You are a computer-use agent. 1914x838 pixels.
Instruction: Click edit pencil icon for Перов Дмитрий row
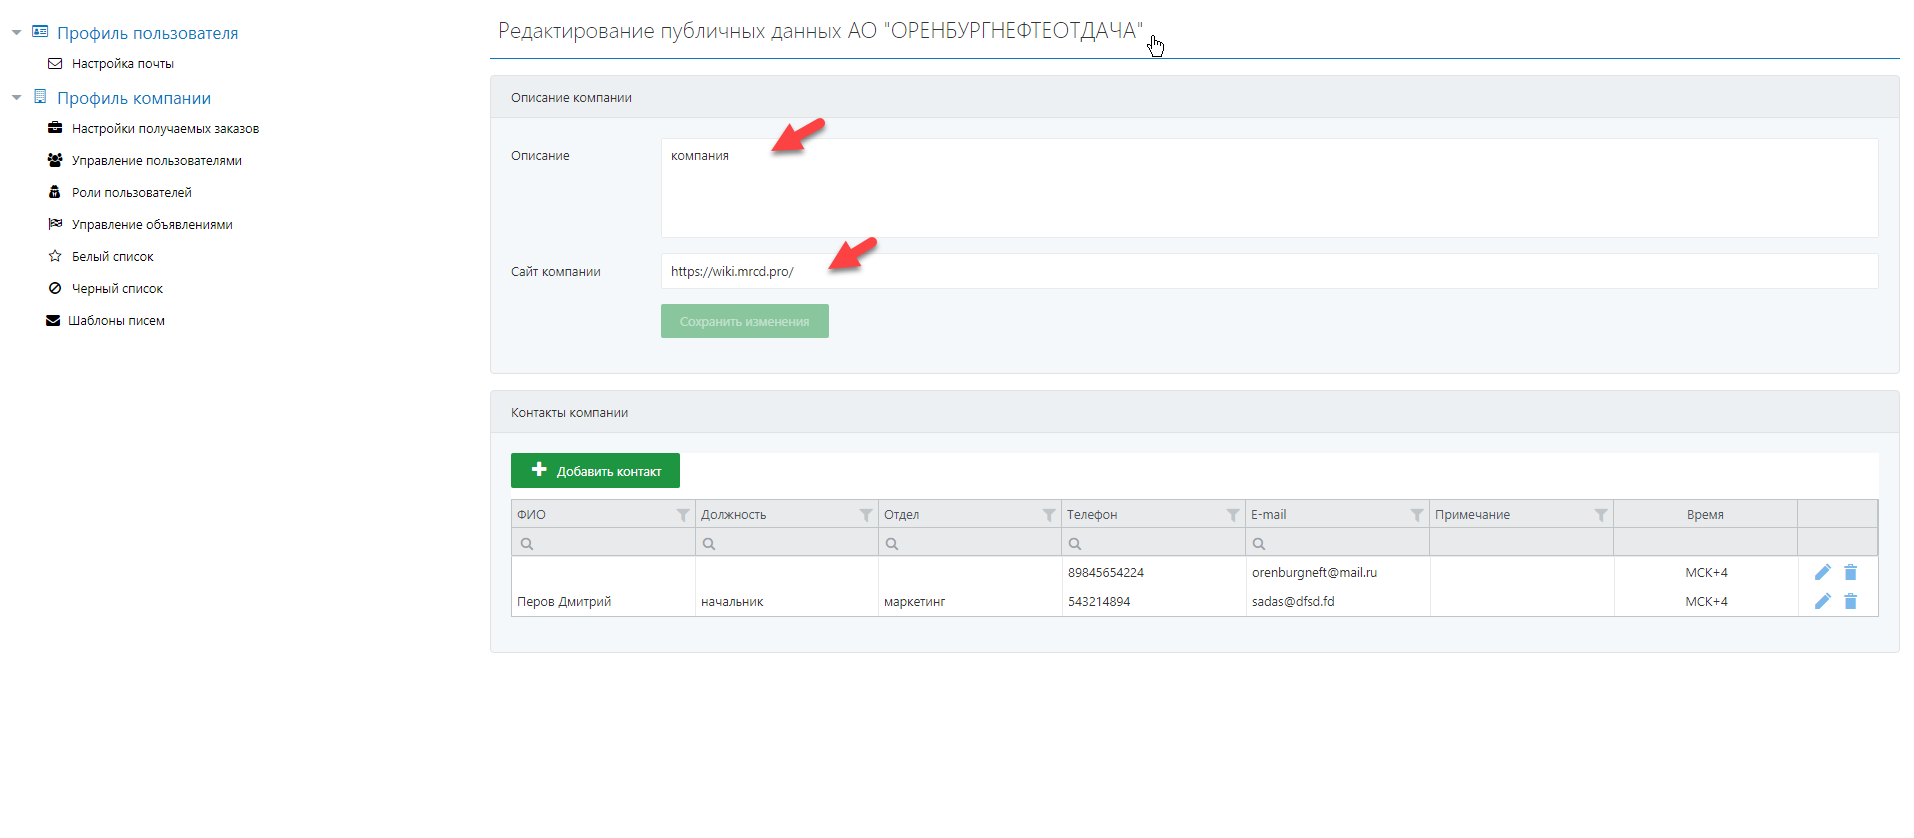pyautogui.click(x=1822, y=601)
